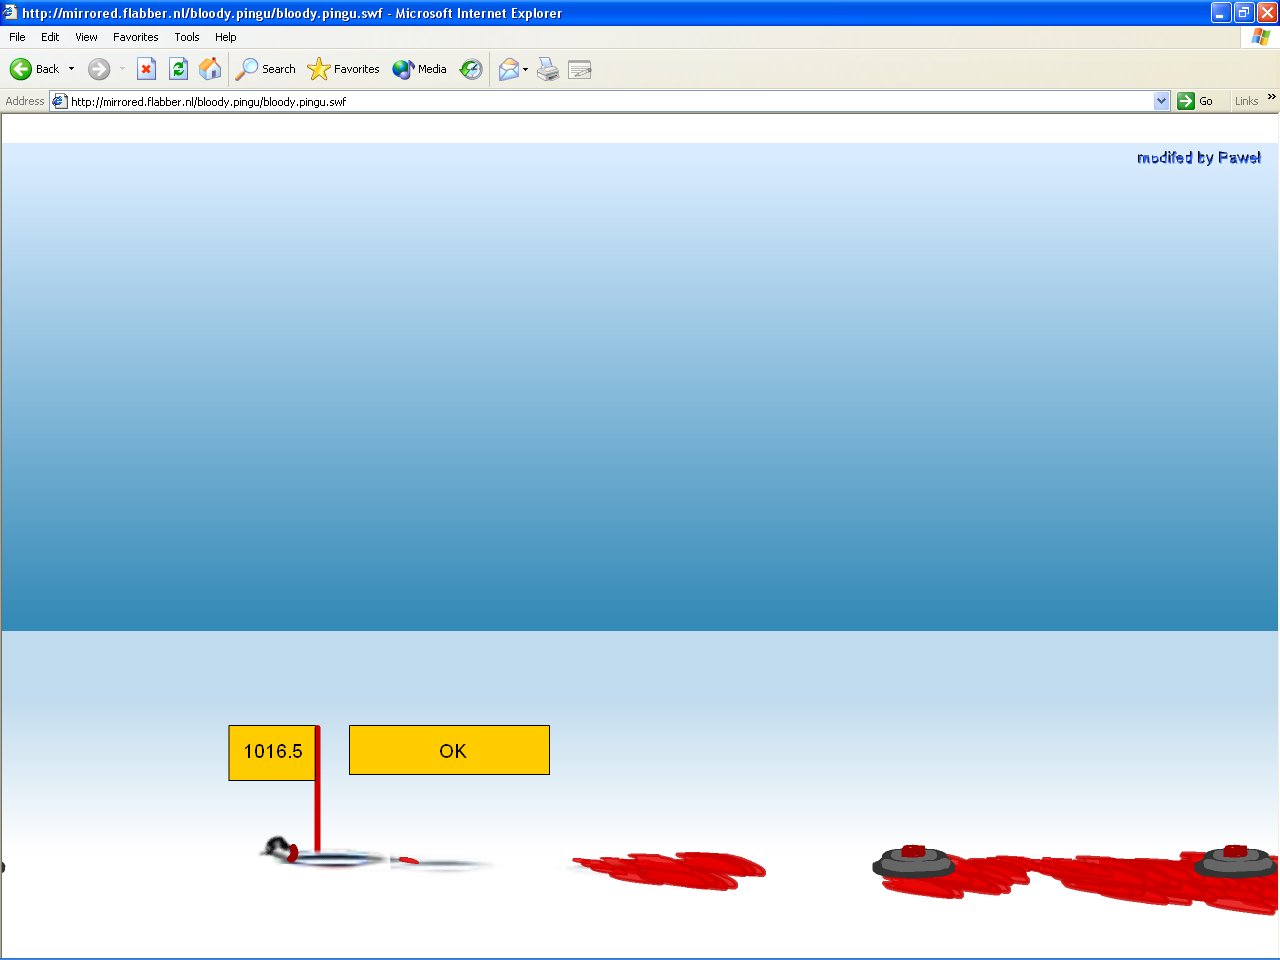Click the Mail envelope icon
Screen dimensions: 1280x960
coord(509,69)
